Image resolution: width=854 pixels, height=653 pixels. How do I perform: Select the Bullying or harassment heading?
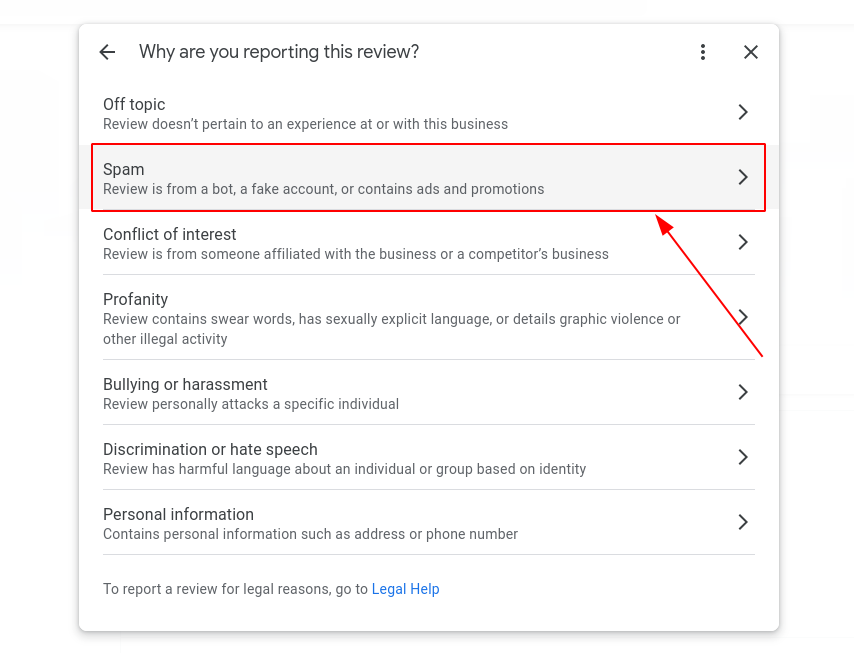185,385
